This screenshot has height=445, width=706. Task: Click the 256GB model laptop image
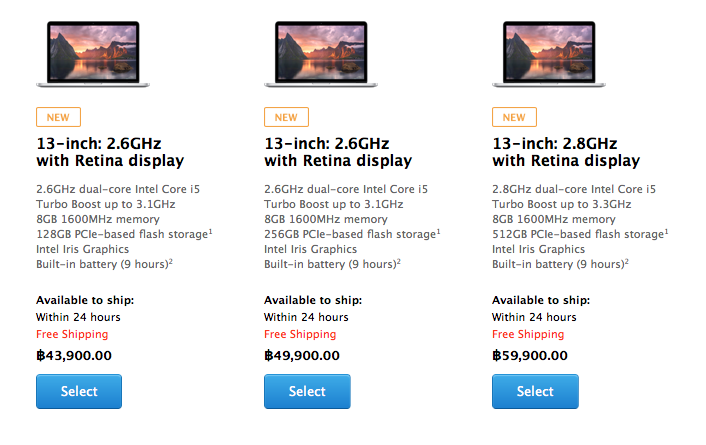click(307, 50)
